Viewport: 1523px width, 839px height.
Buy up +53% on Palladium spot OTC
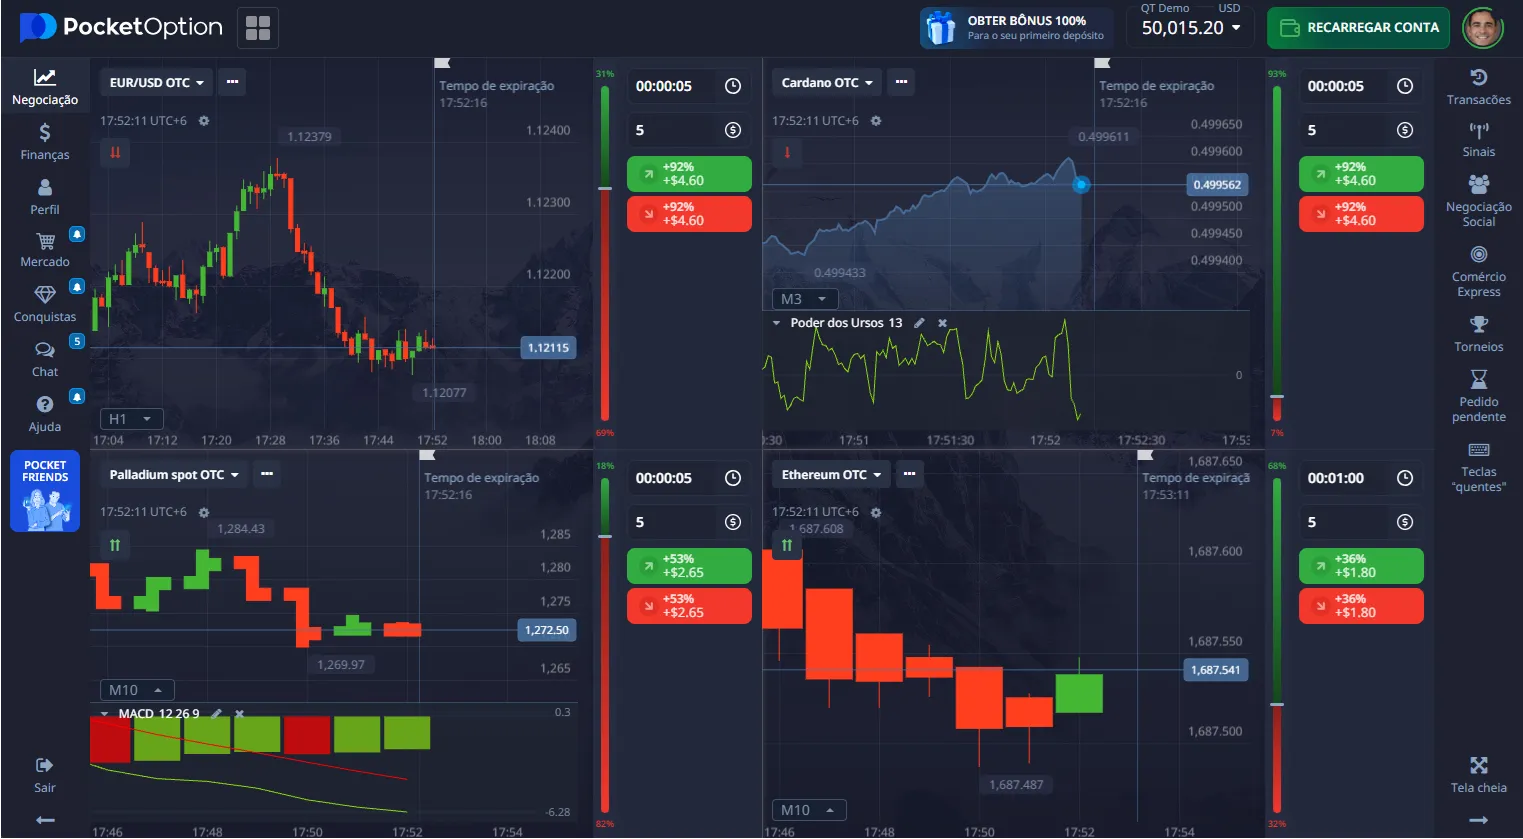point(689,566)
